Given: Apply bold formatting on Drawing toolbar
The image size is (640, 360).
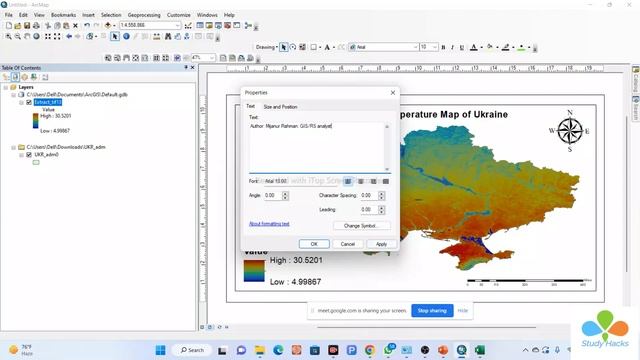Looking at the screenshot, I should pos(443,47).
